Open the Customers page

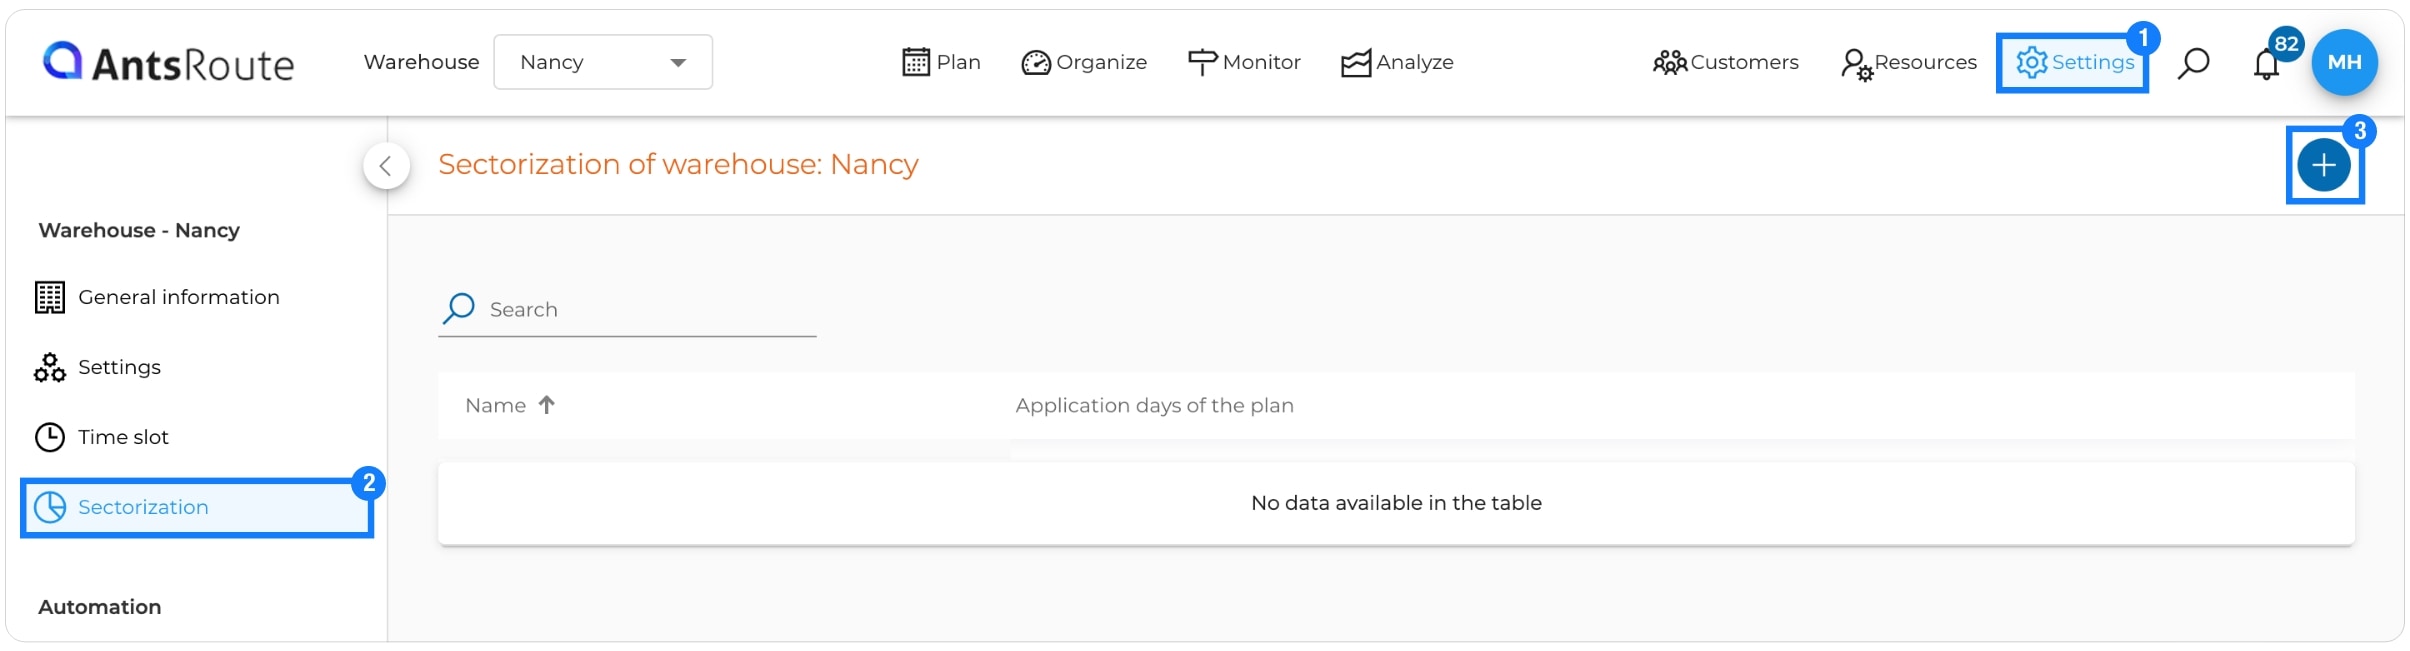(x=1725, y=62)
